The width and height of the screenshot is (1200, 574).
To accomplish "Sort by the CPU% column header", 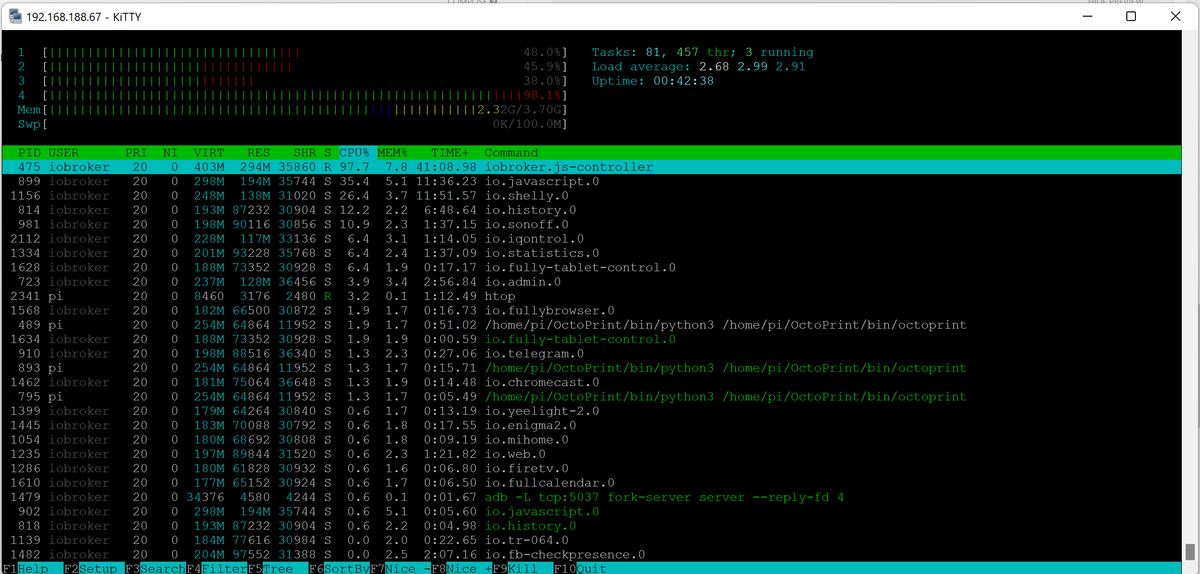I will point(354,153).
